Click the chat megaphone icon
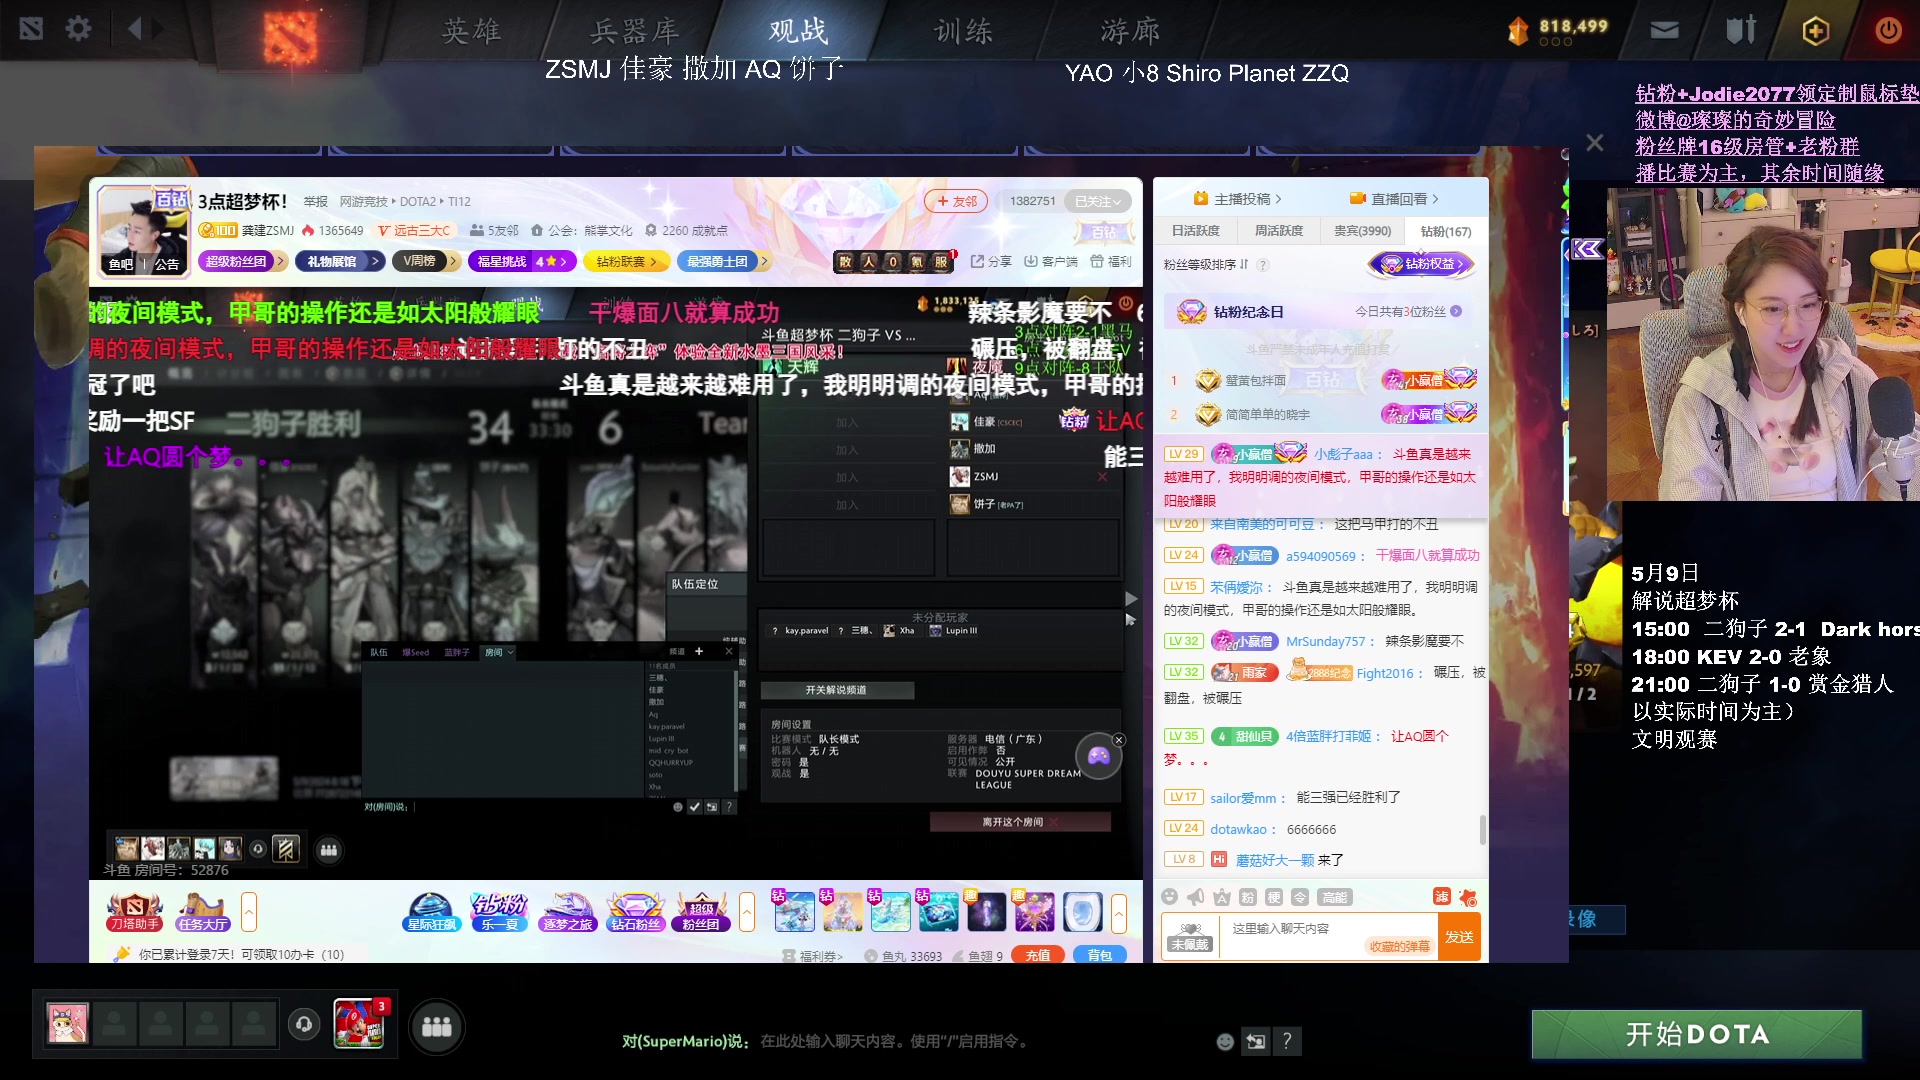 coord(1195,897)
